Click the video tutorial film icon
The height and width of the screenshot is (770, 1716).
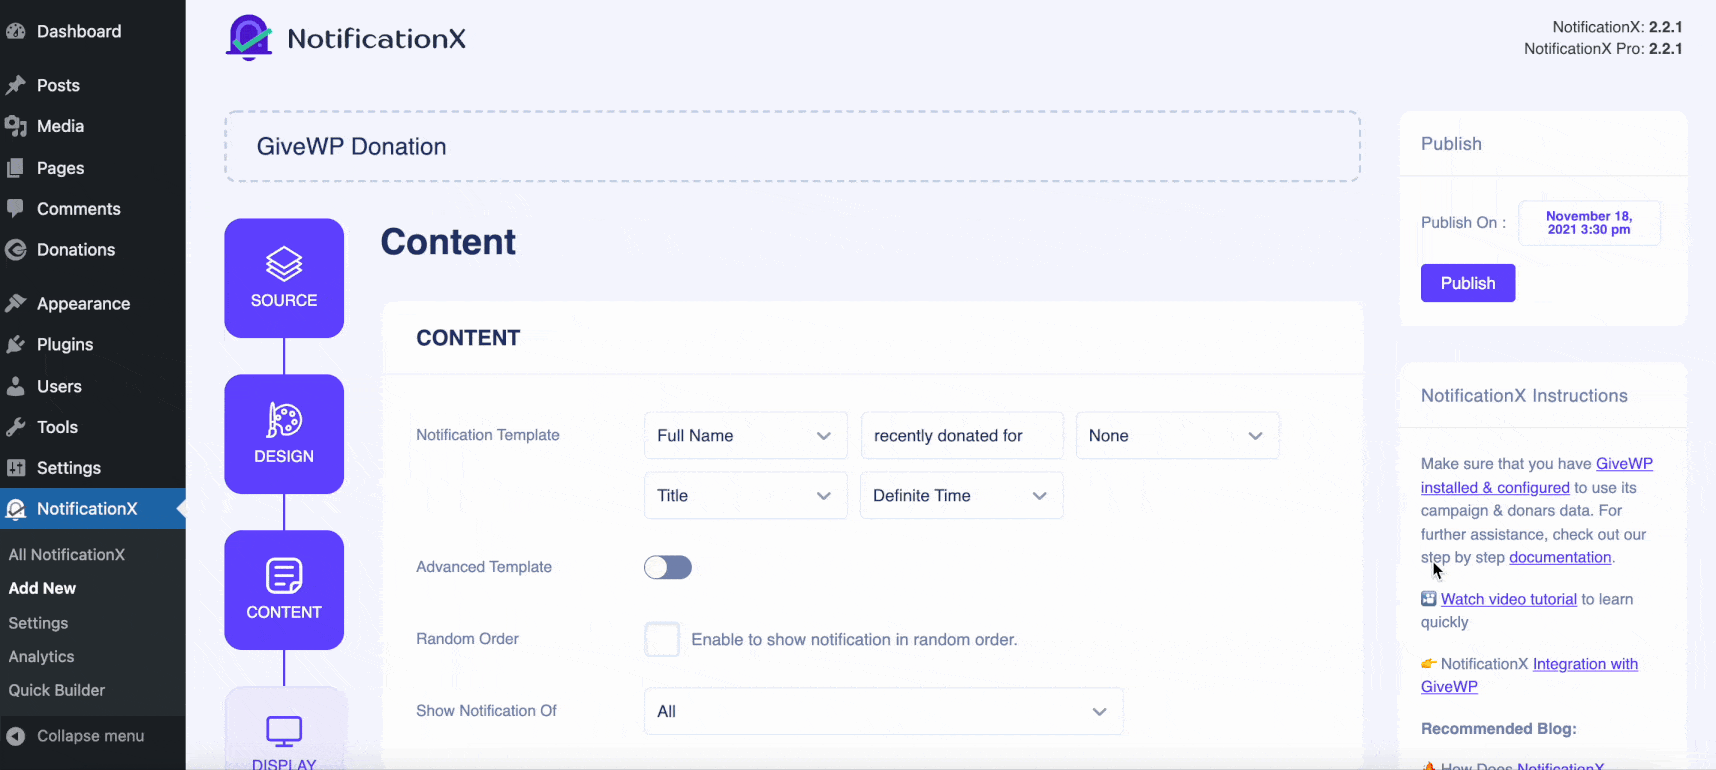tap(1429, 599)
